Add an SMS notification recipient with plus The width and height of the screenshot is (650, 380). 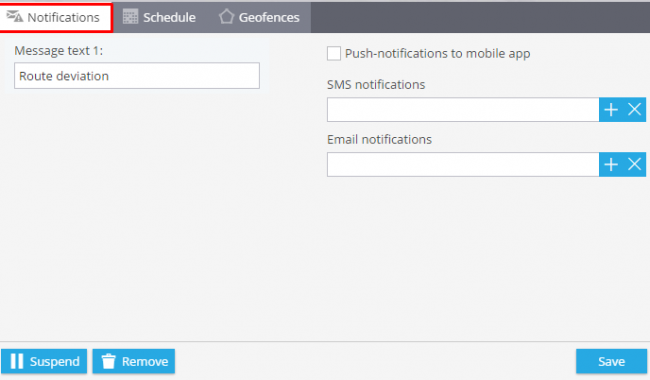[x=611, y=110]
